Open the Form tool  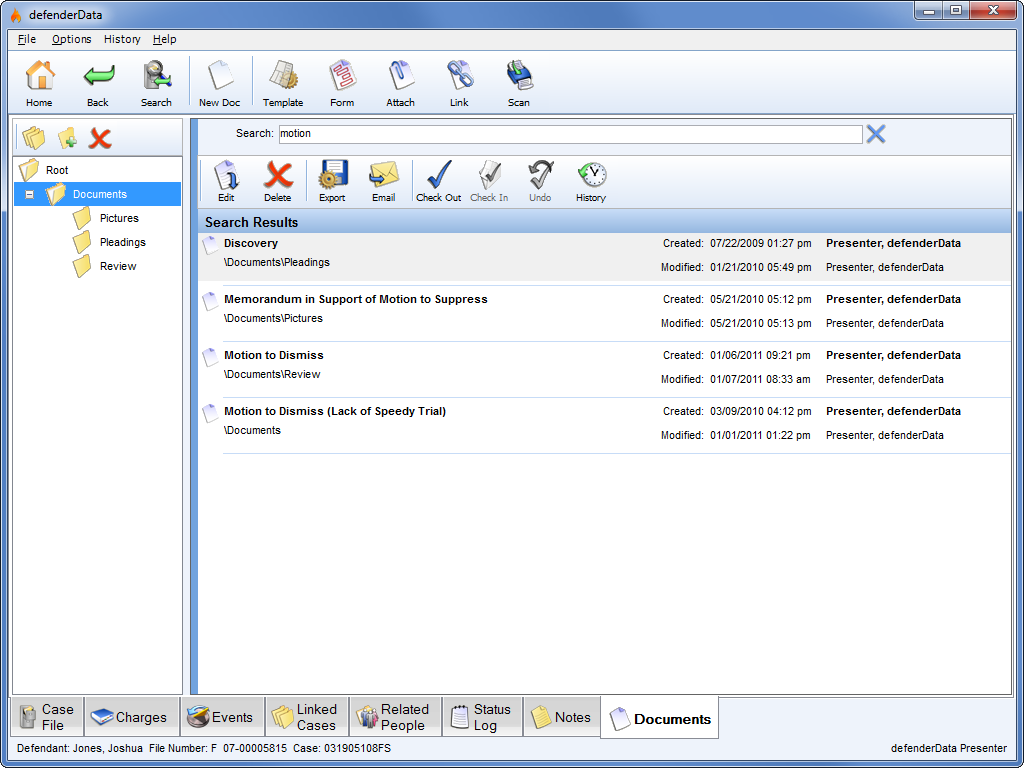(x=342, y=83)
